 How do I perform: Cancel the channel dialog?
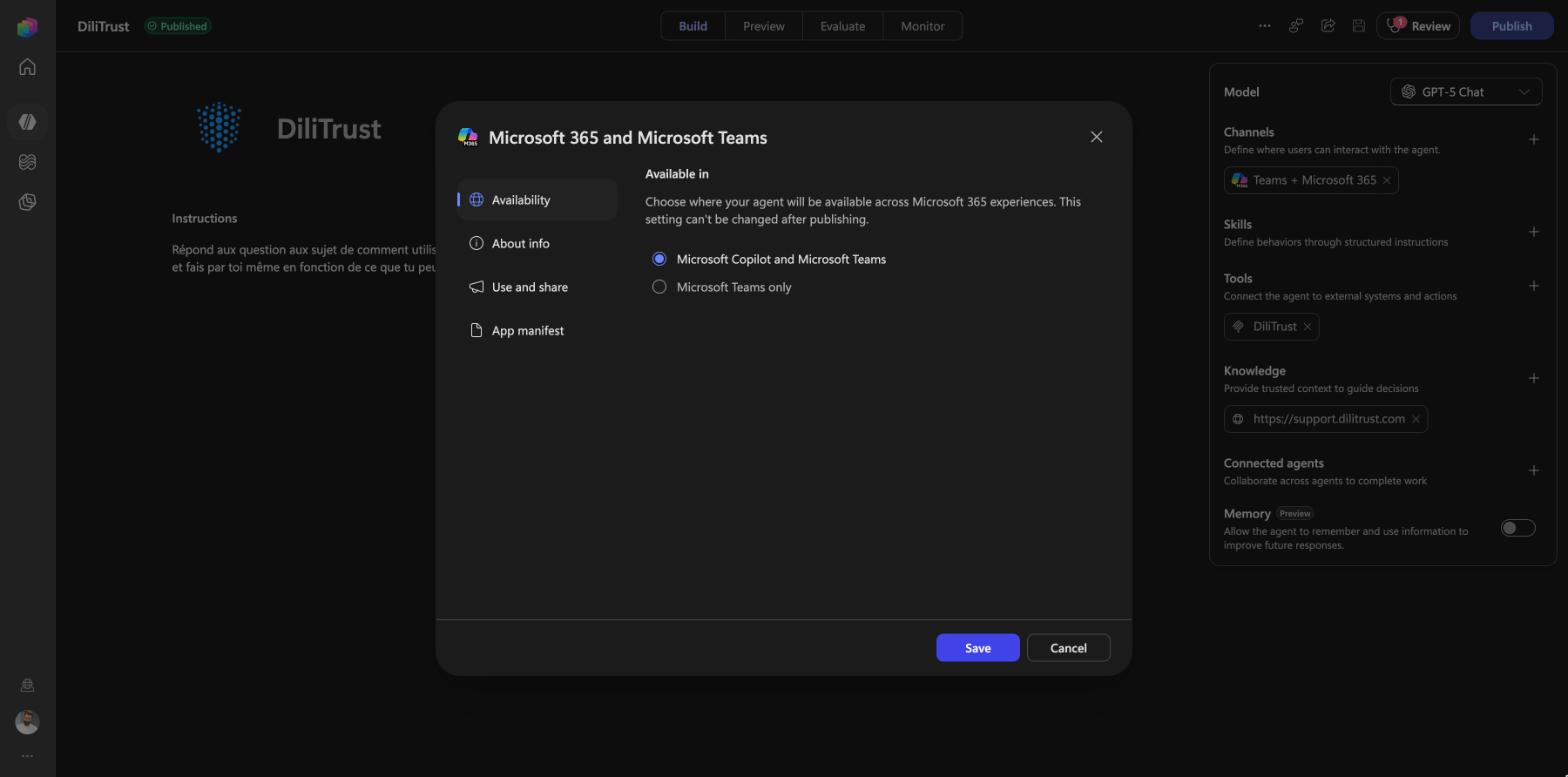pyautogui.click(x=1068, y=648)
